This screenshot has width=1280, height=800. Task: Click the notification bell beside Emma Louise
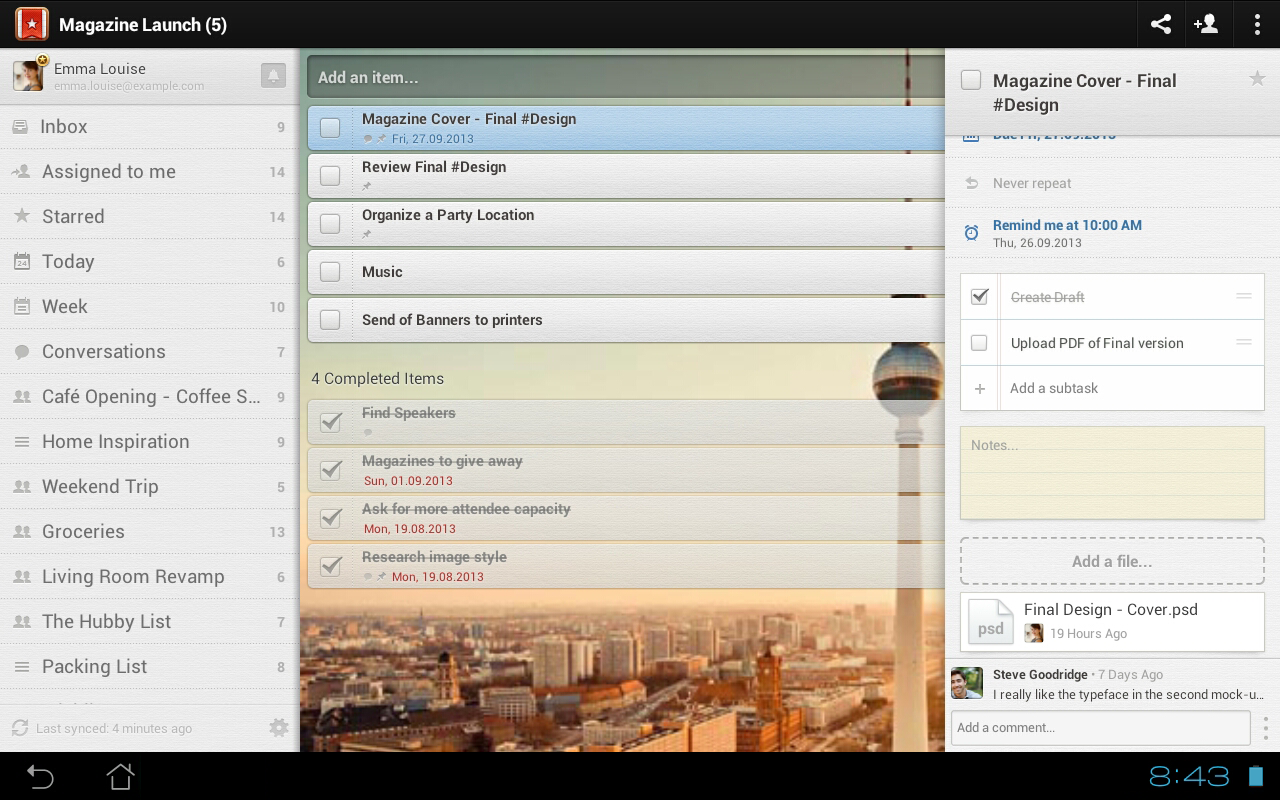[272, 75]
